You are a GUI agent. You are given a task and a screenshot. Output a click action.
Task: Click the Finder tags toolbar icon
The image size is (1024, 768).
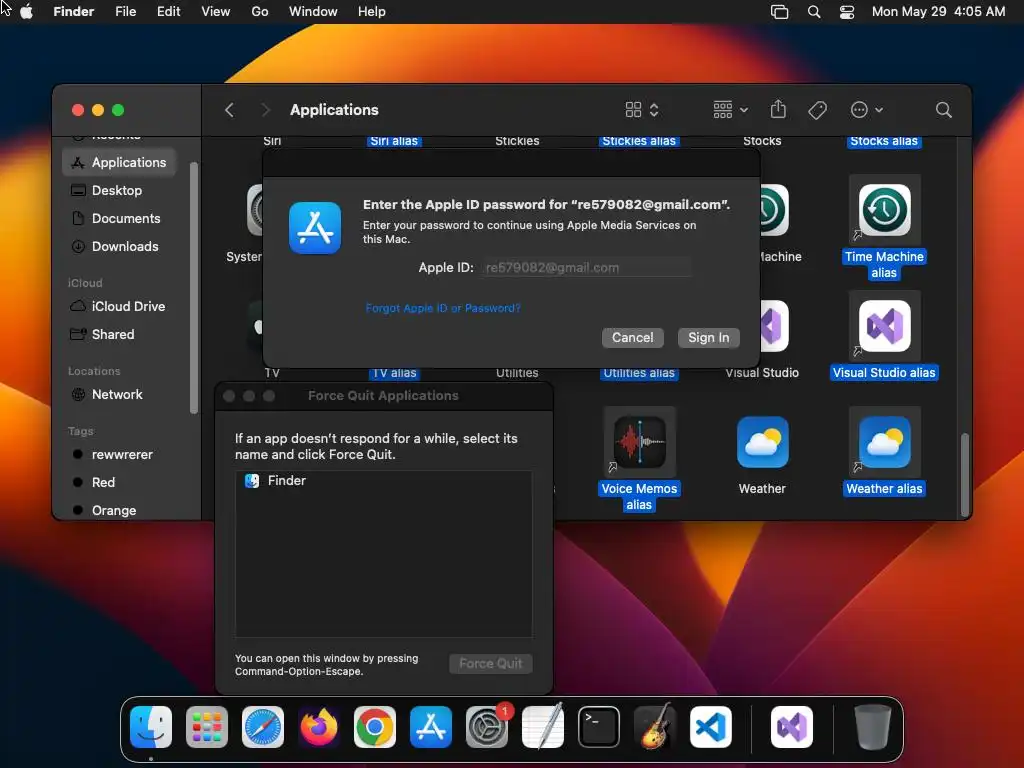click(817, 110)
